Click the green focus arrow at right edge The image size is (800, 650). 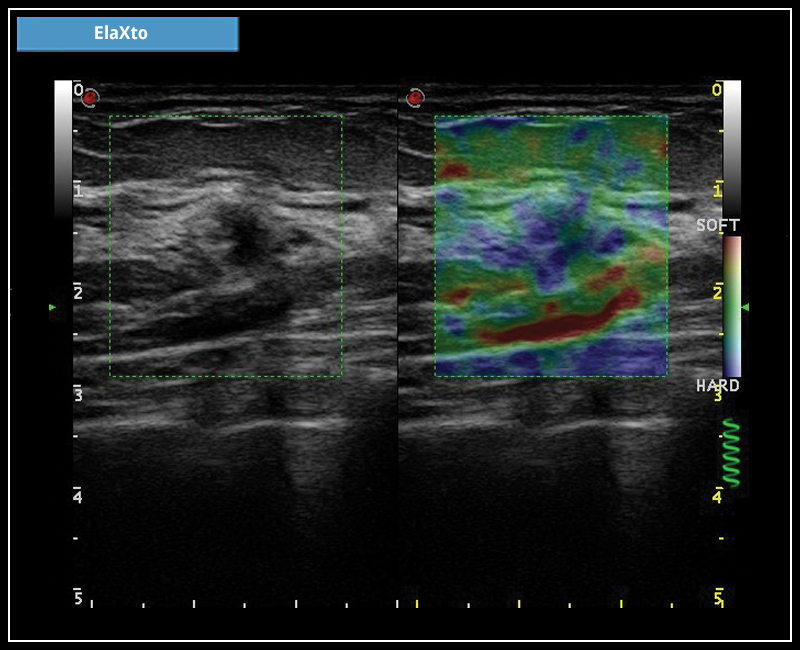pos(745,307)
